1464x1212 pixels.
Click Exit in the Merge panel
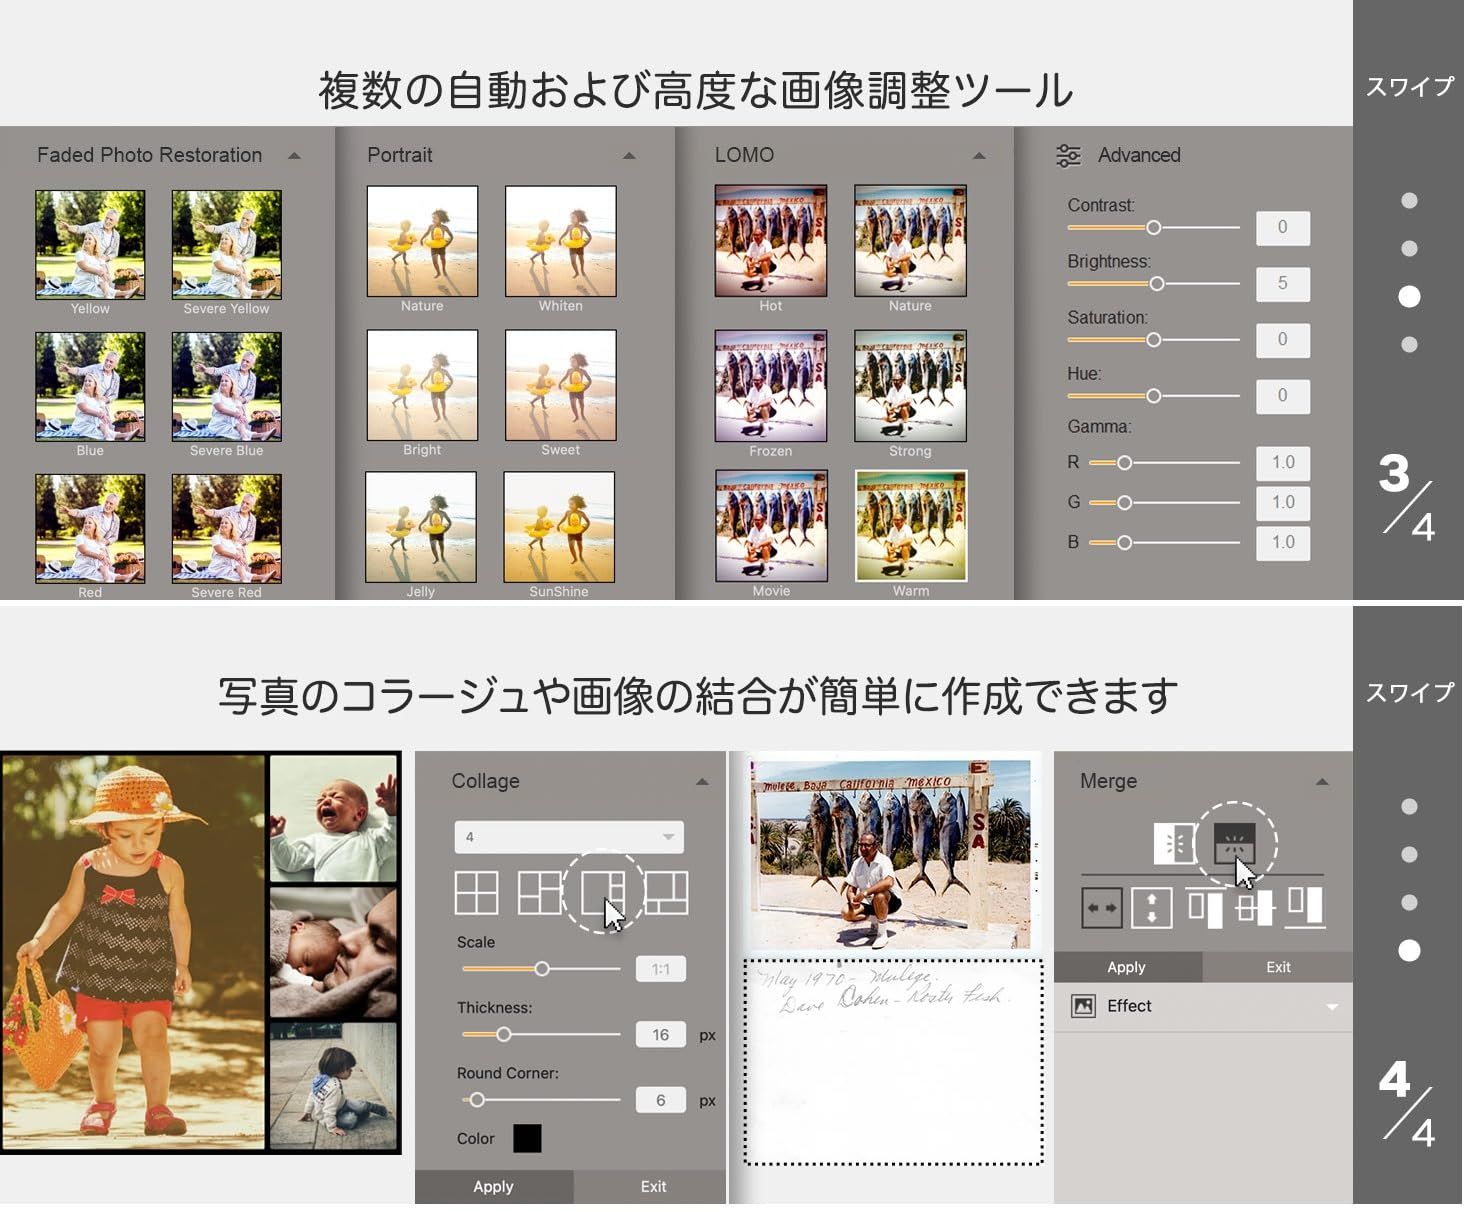(1278, 967)
